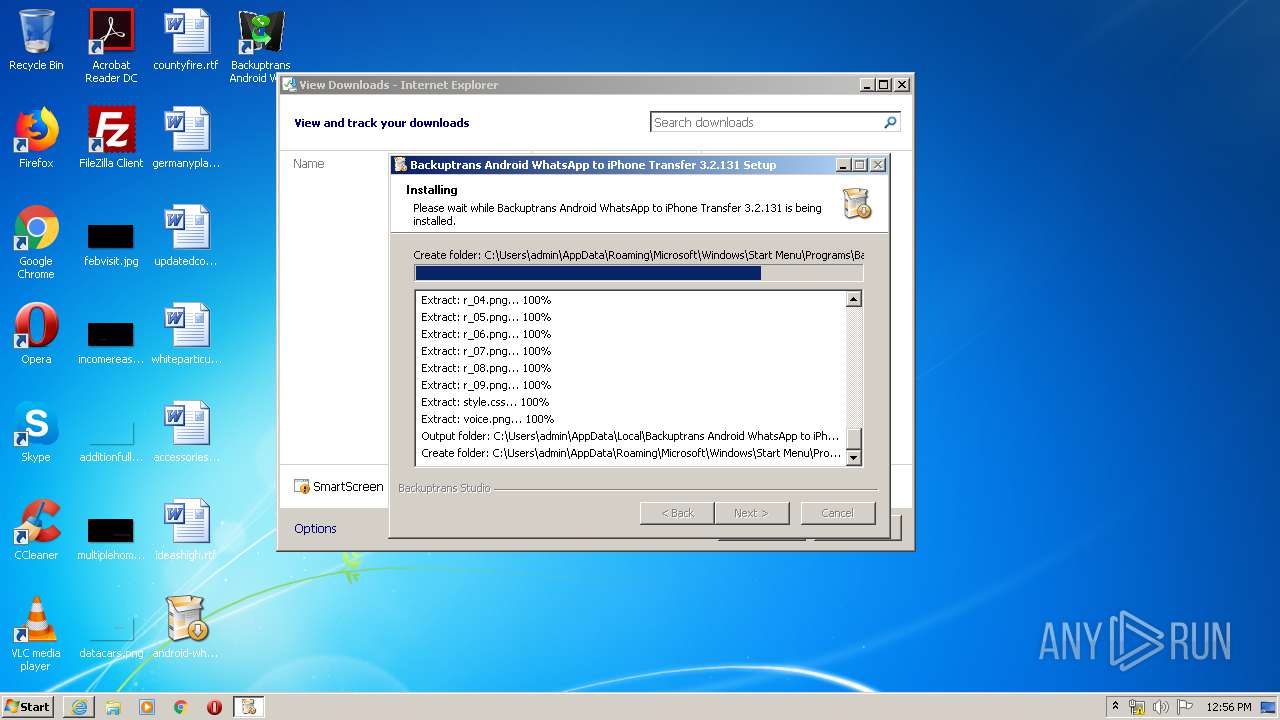Click Opera icon in taskbar
Viewport: 1280px width, 720px height.
[214, 707]
